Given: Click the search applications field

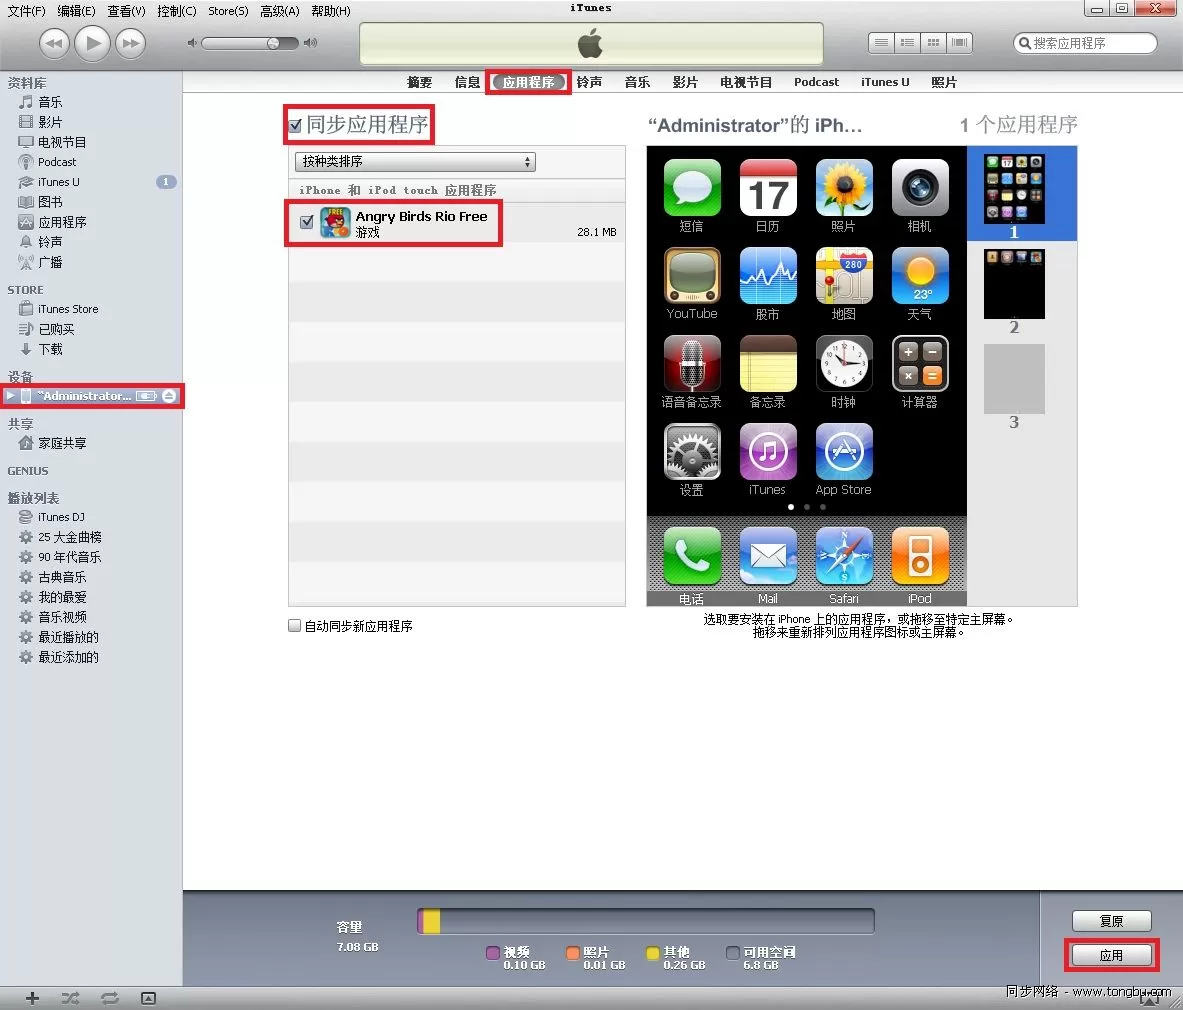Looking at the screenshot, I should click(1085, 43).
